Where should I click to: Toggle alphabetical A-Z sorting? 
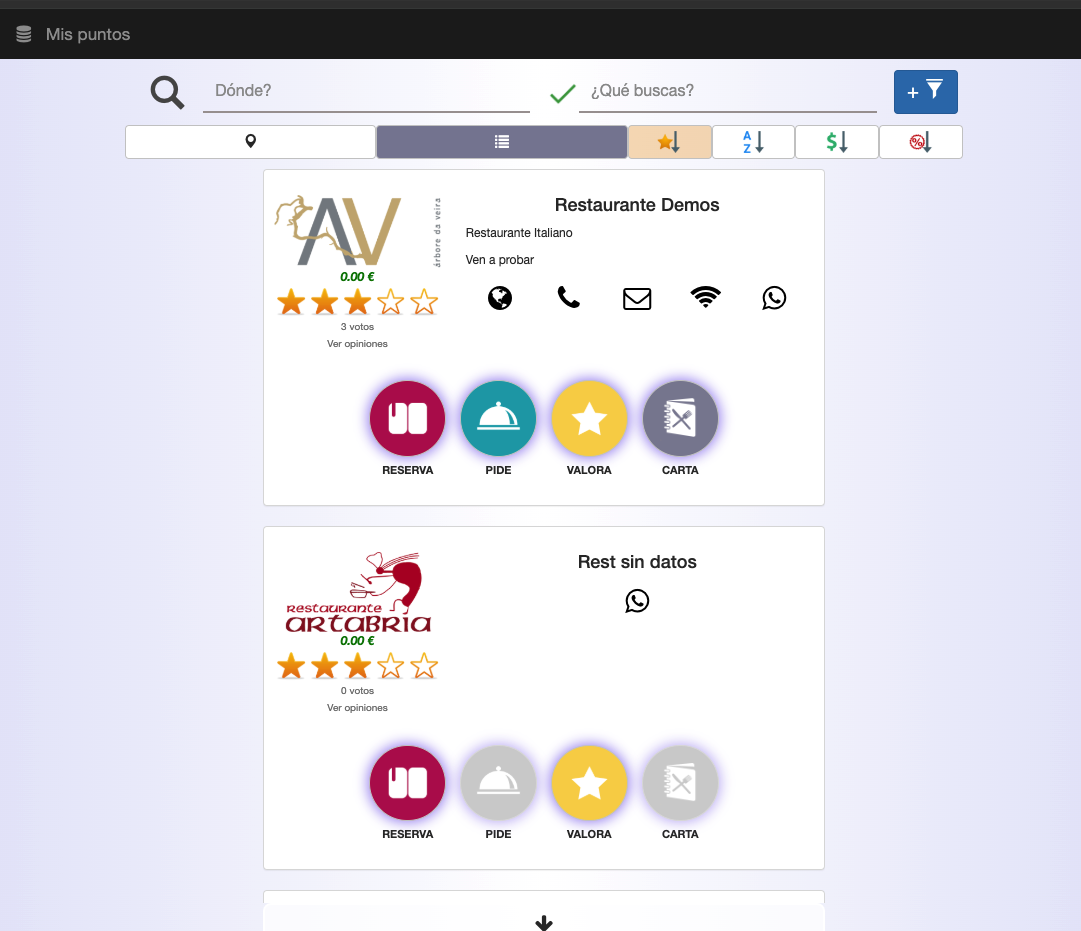tap(753, 142)
